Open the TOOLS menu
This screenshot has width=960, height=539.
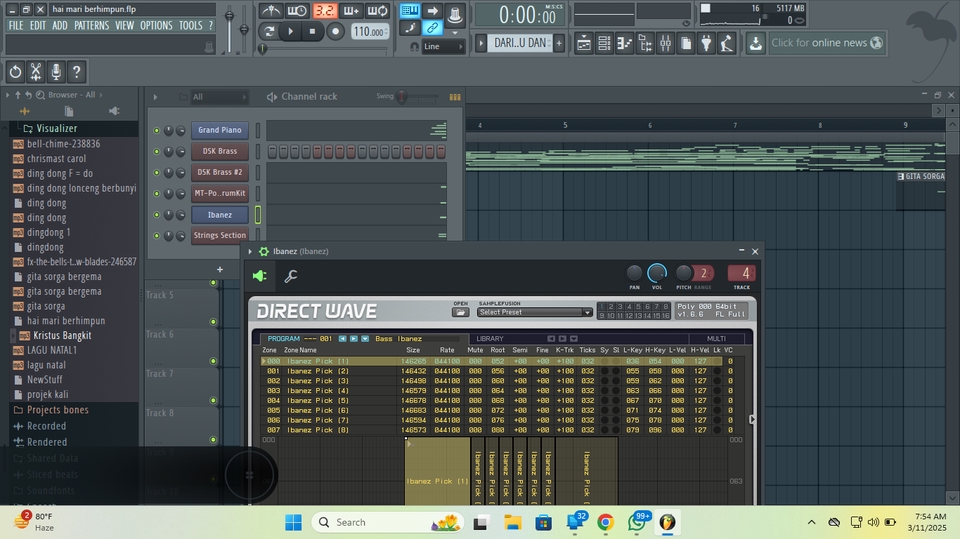coord(190,26)
